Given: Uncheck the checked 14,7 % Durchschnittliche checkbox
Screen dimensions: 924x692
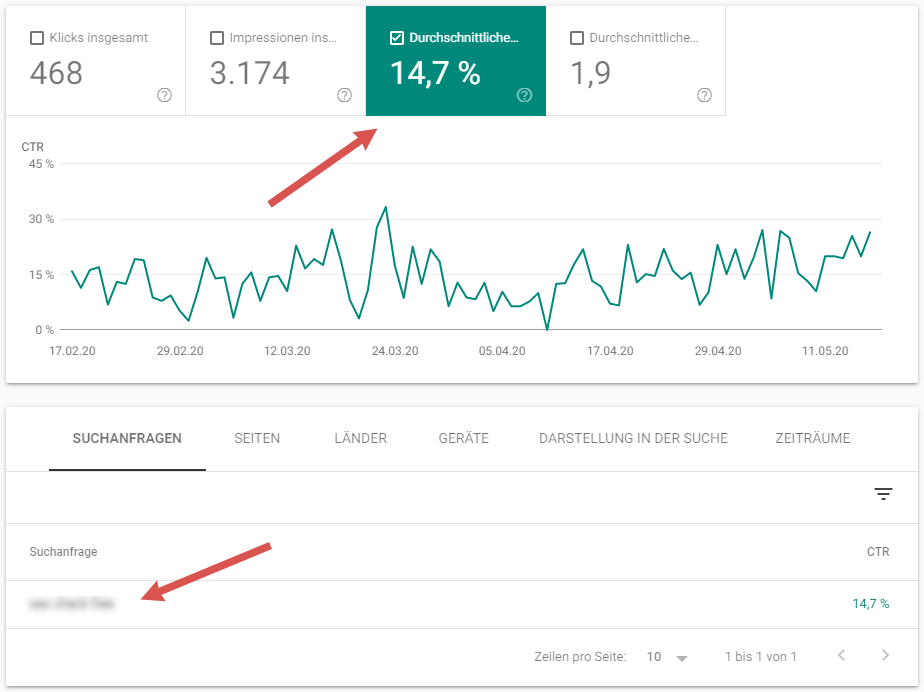Looking at the screenshot, I should [397, 38].
